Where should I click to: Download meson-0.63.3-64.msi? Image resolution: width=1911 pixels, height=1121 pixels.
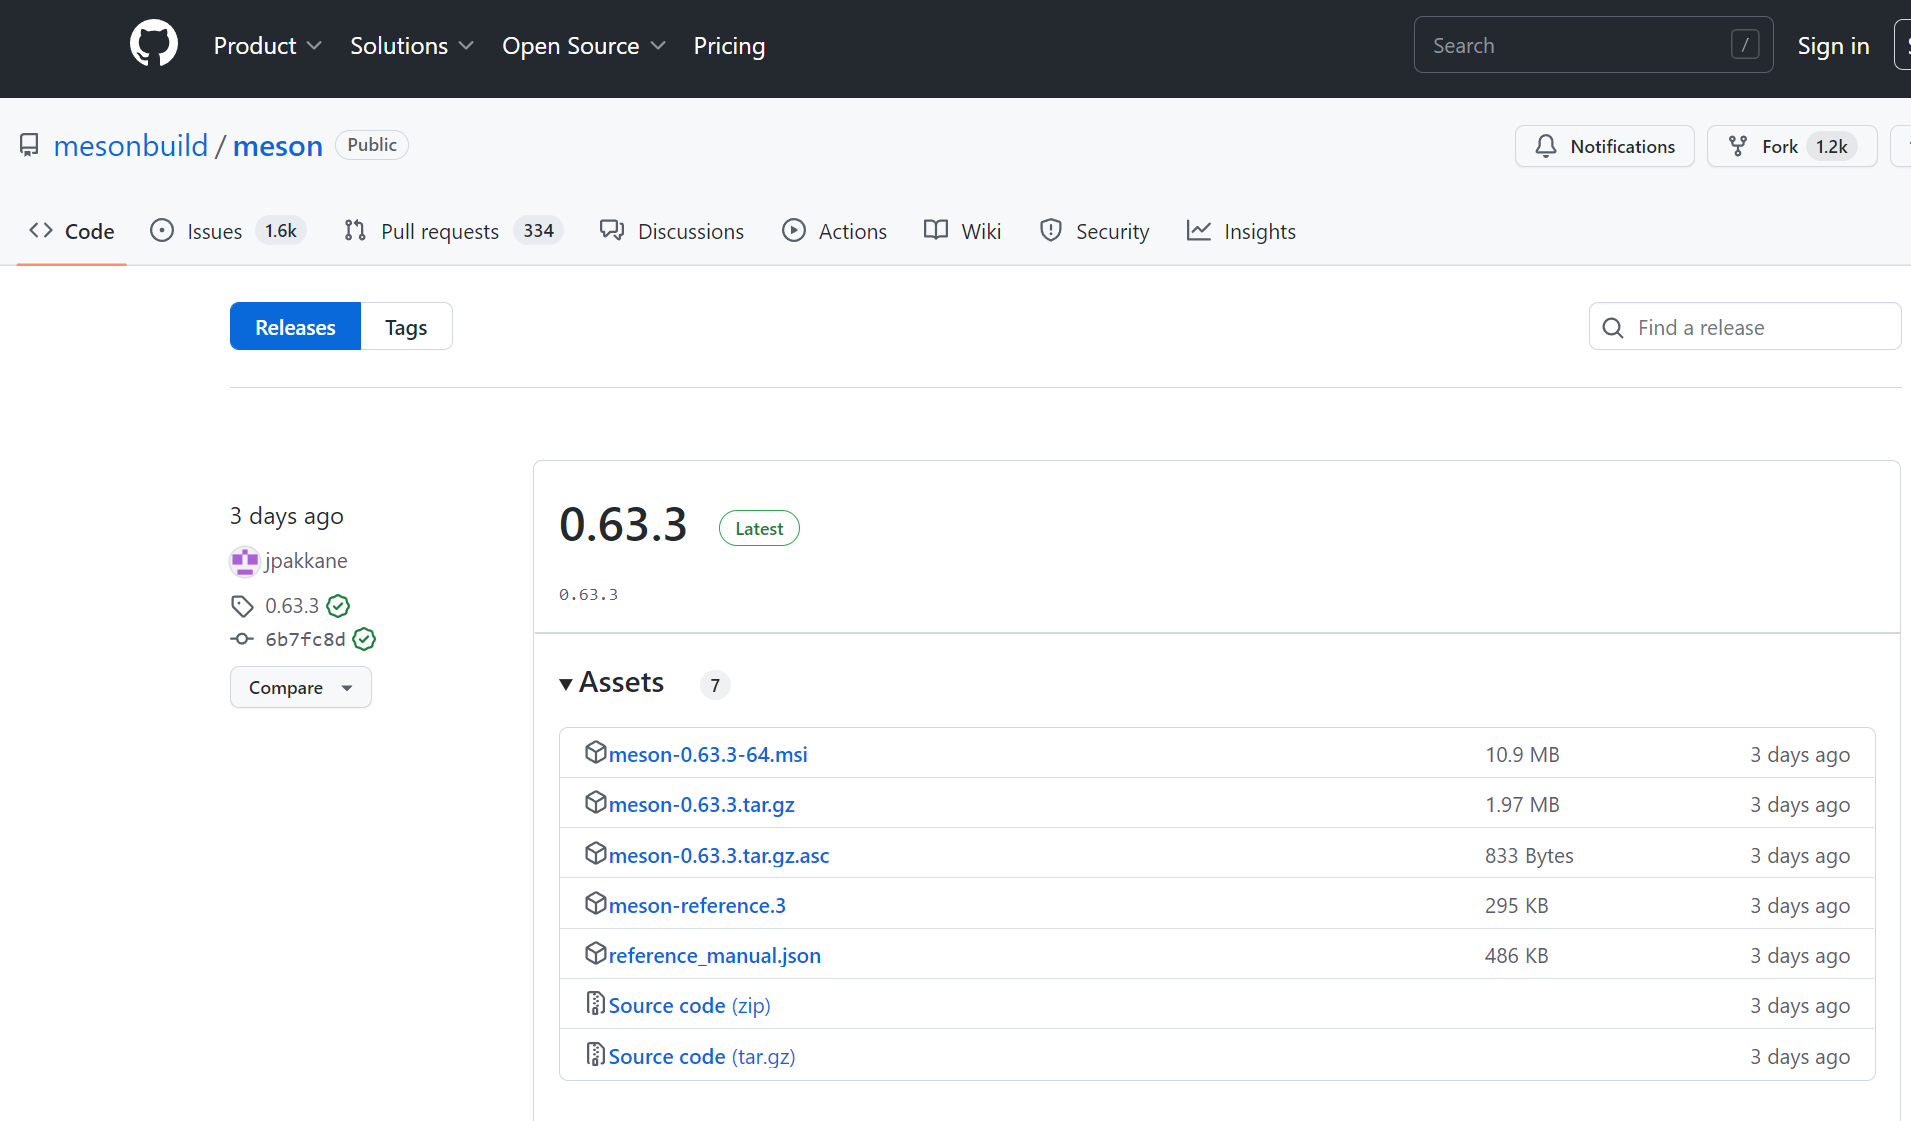[708, 755]
